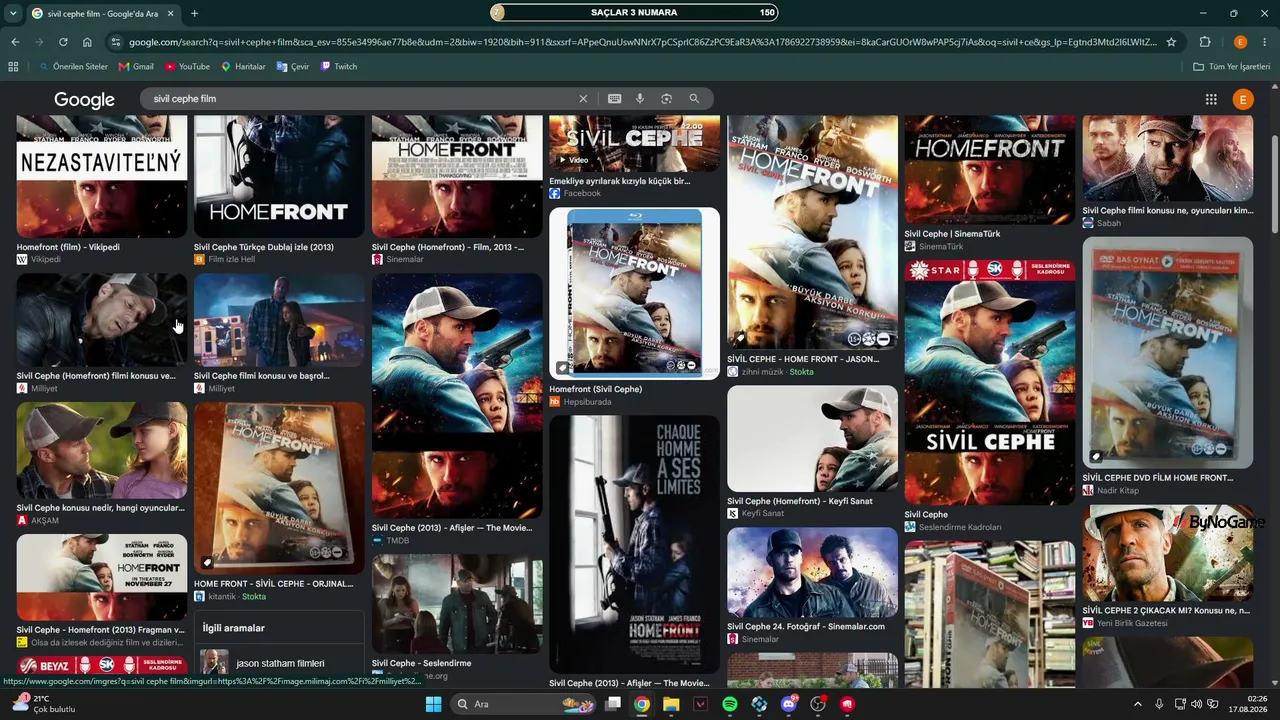The height and width of the screenshot is (720, 1280).
Task: Open the YouTube bookmark
Action: click(x=187, y=67)
